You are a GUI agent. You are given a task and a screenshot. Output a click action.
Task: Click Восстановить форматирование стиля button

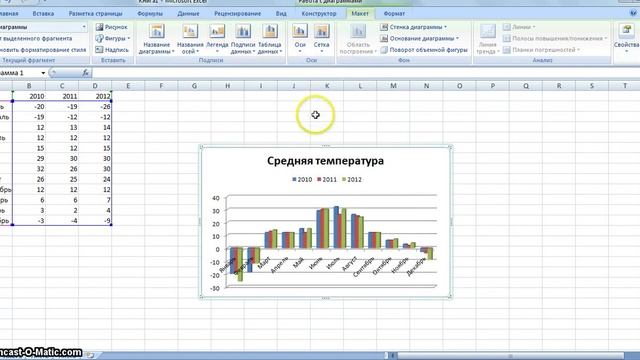(x=43, y=50)
